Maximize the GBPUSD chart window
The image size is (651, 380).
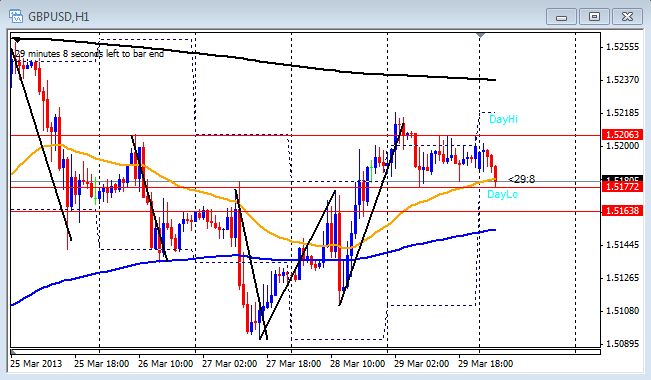[595, 17]
